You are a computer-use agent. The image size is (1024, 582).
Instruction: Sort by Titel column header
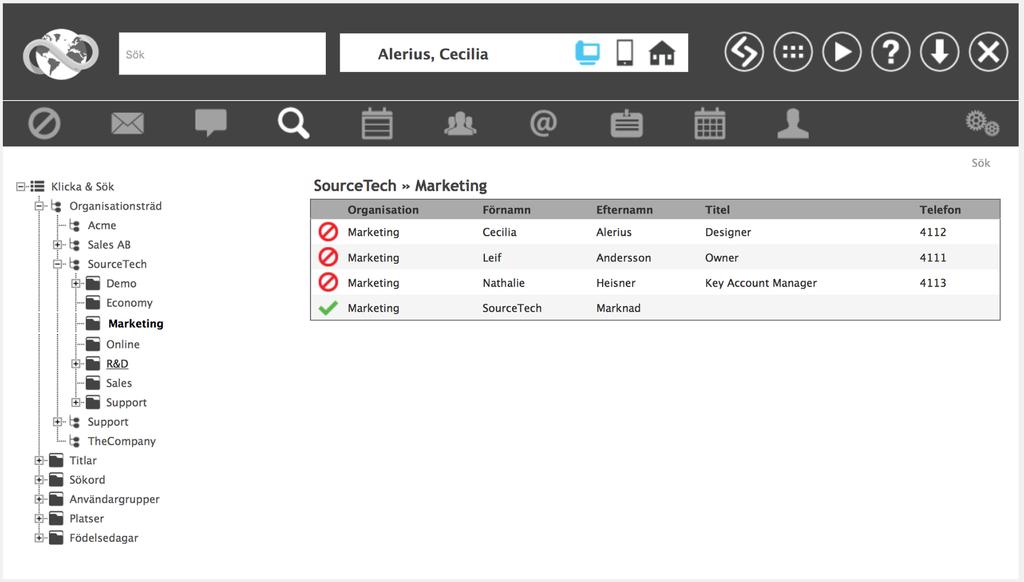[x=717, y=210]
